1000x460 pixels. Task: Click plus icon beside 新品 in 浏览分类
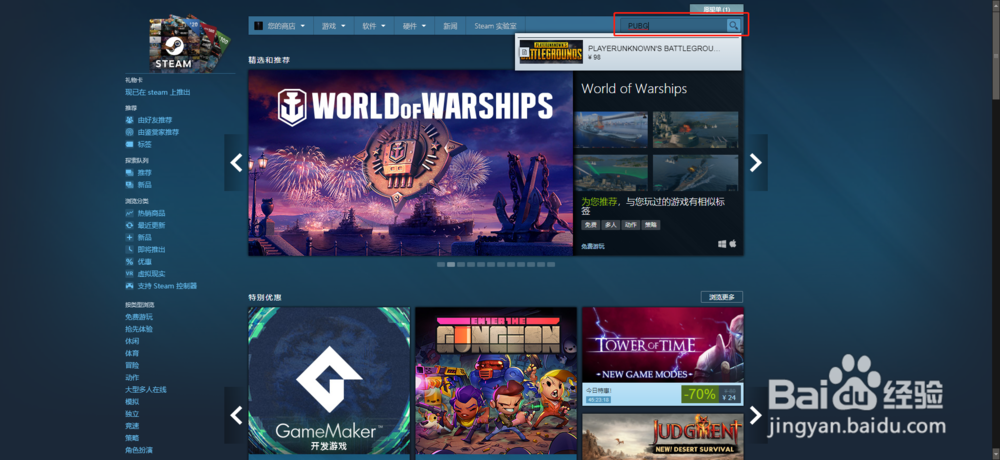(x=129, y=237)
